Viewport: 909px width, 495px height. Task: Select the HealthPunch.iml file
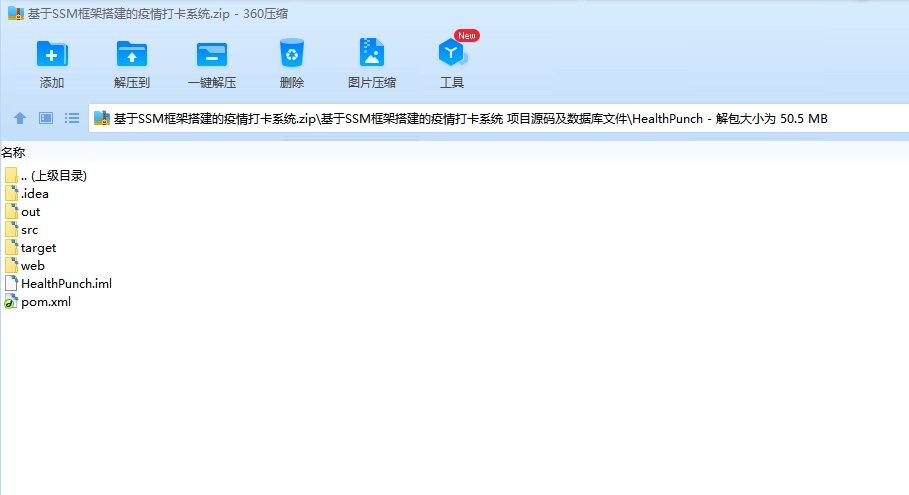(x=58, y=283)
